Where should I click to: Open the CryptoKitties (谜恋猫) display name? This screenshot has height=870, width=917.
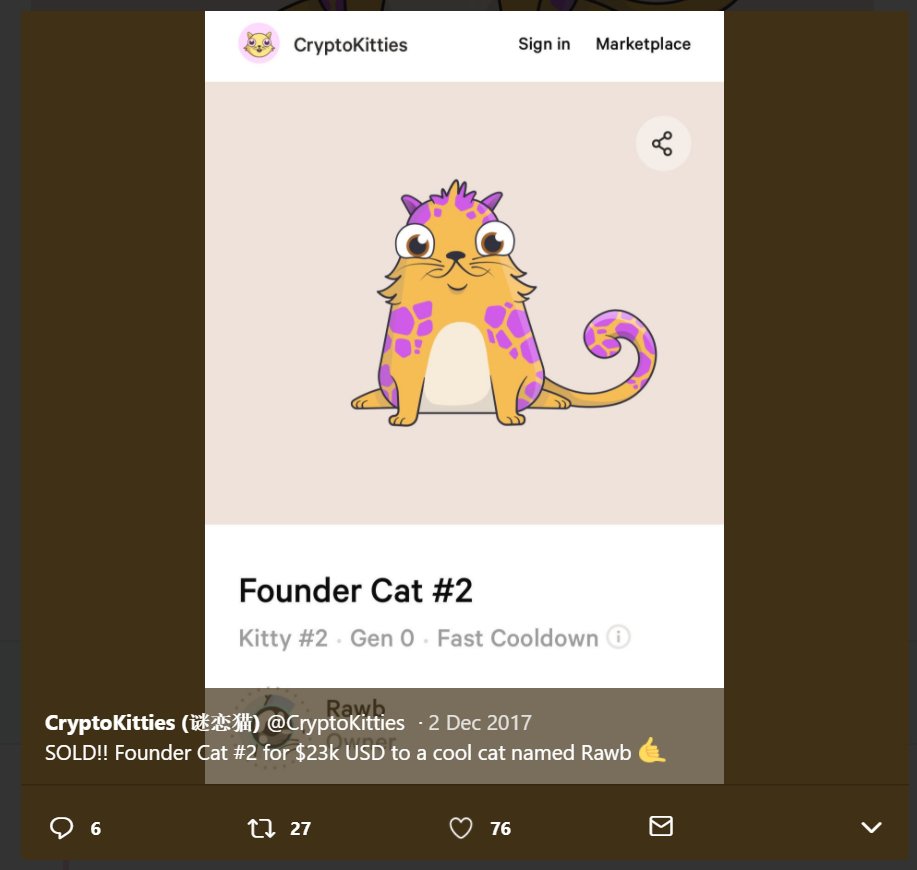point(152,723)
